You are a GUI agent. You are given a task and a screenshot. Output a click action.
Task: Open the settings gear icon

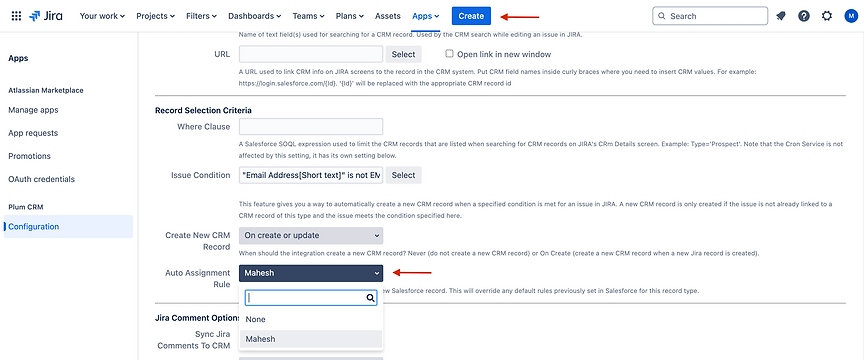point(827,16)
